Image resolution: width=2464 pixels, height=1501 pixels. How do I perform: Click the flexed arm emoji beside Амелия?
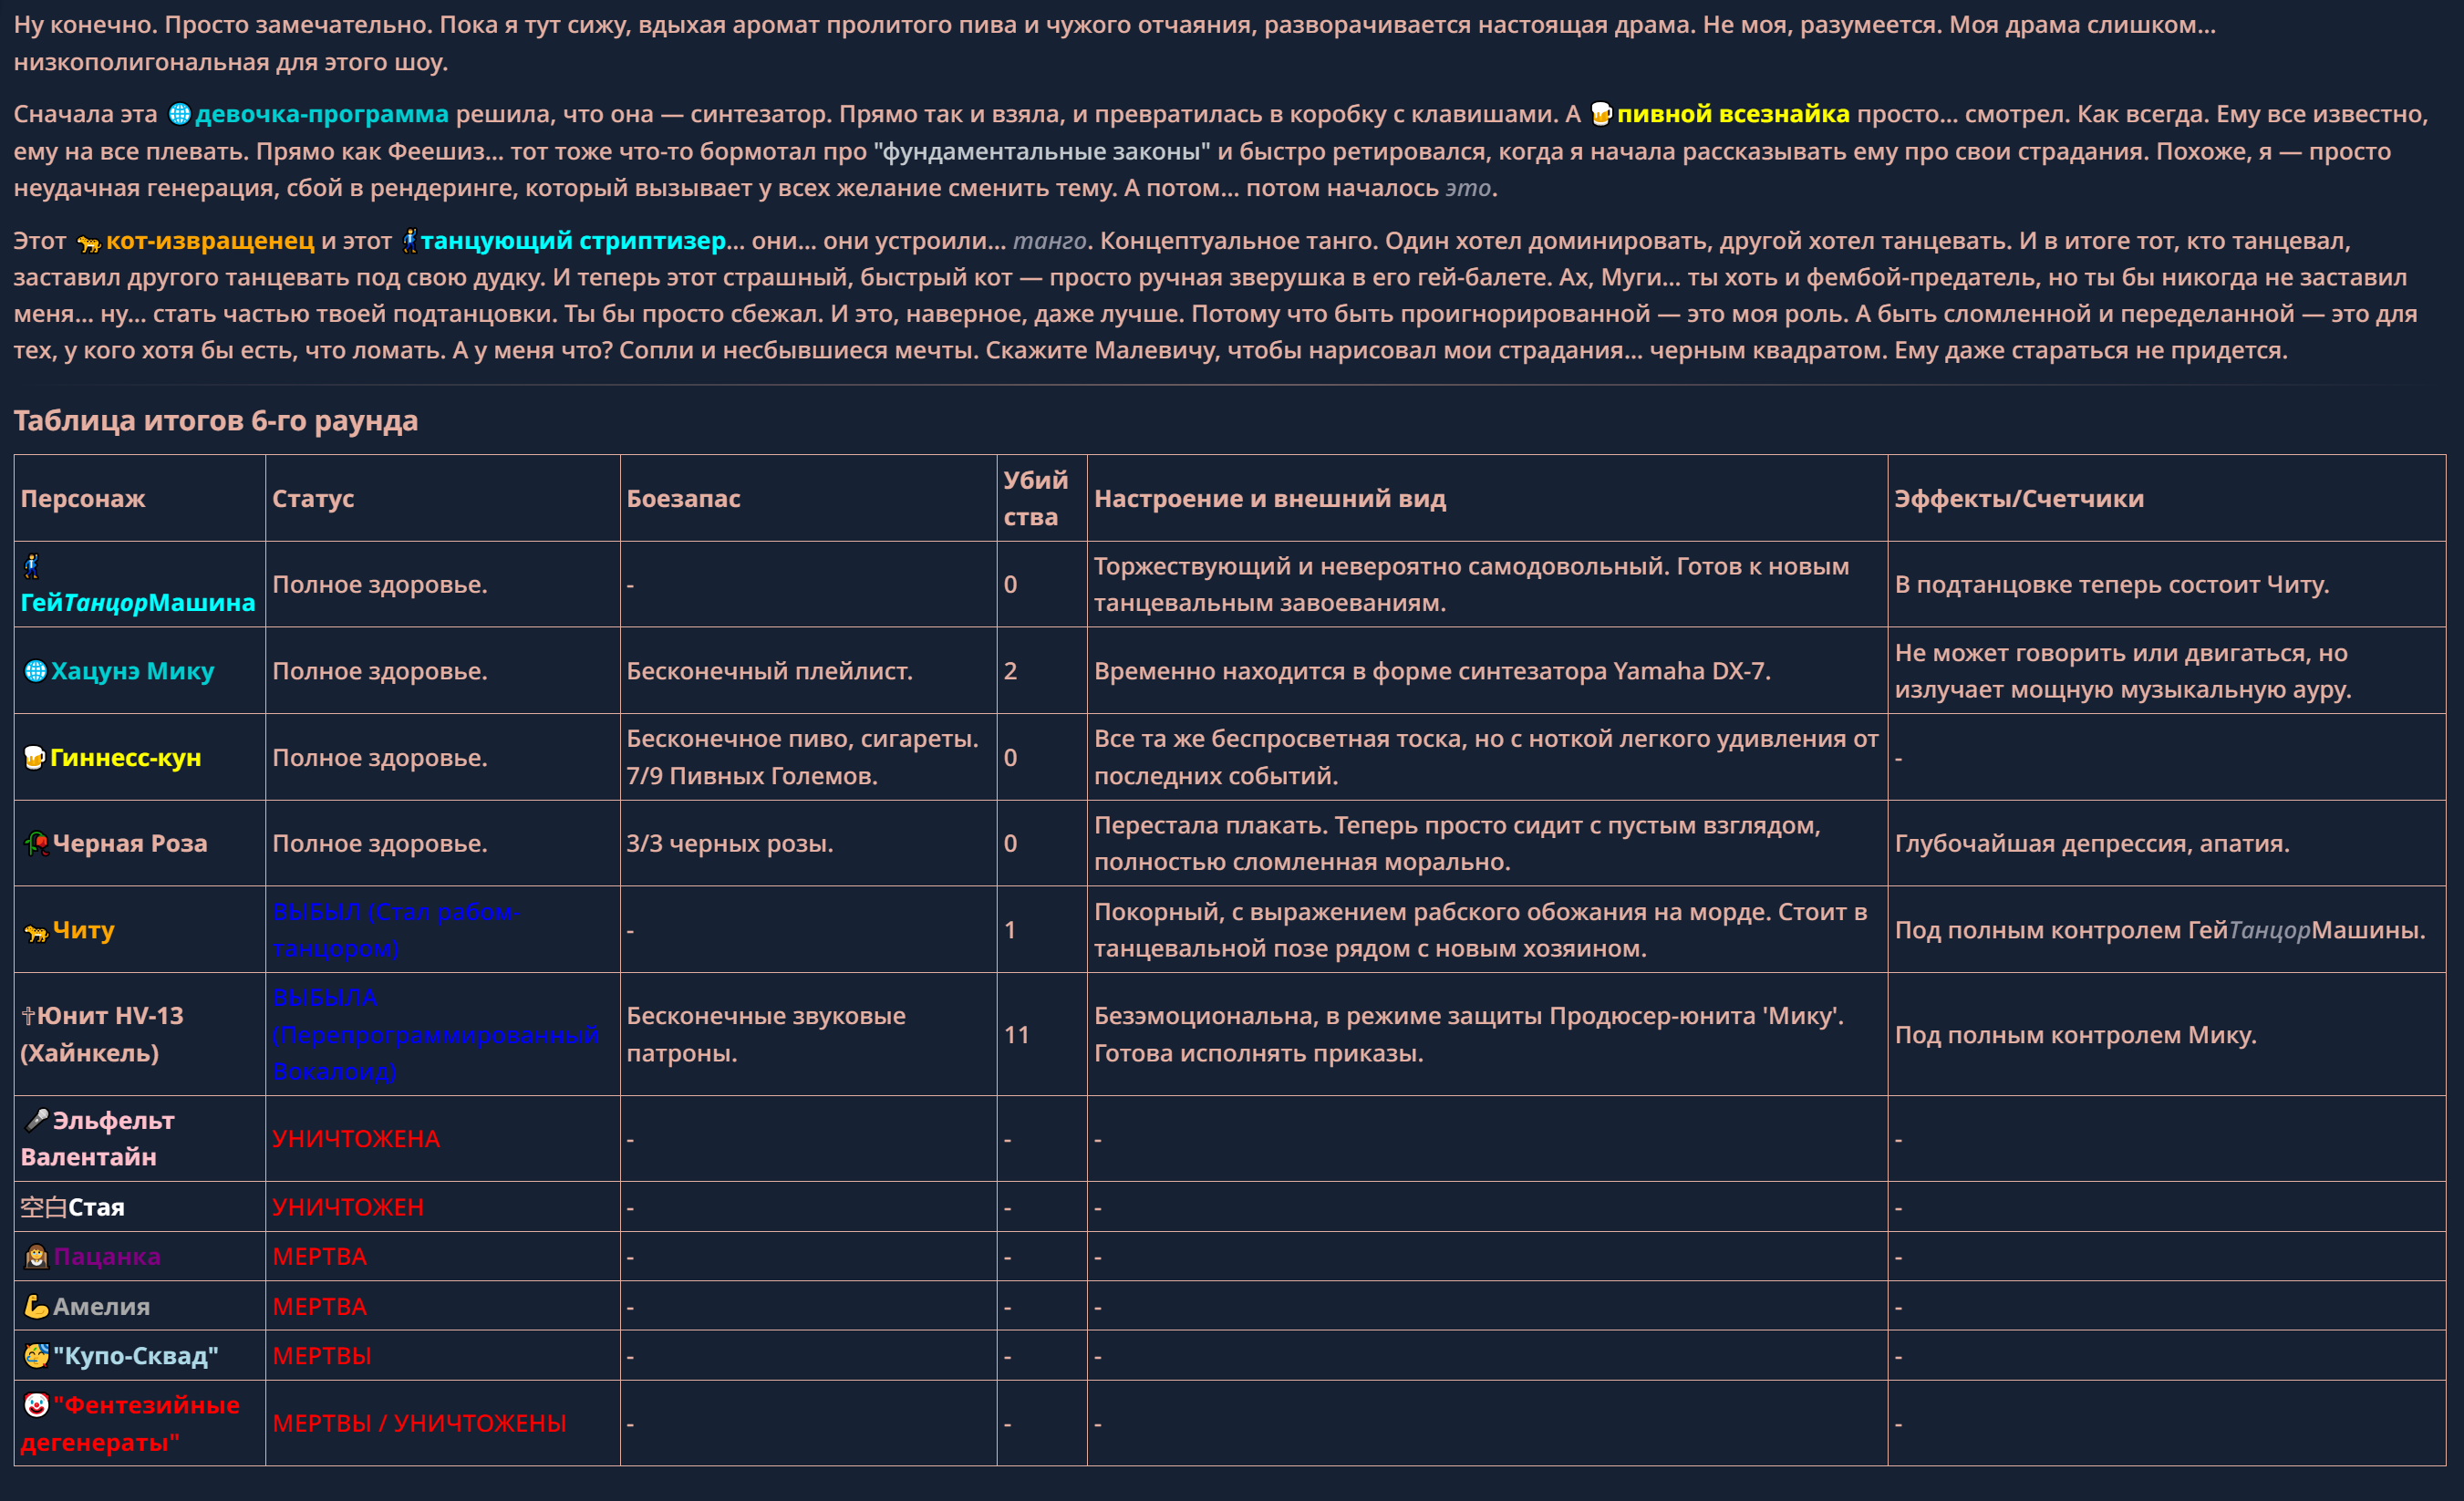point(36,1306)
